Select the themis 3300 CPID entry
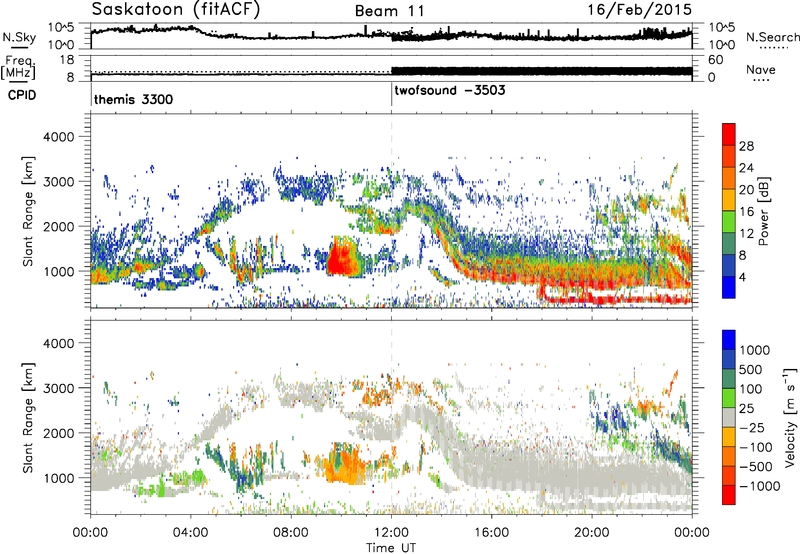Viewport: 800px width, 554px height. [133, 99]
